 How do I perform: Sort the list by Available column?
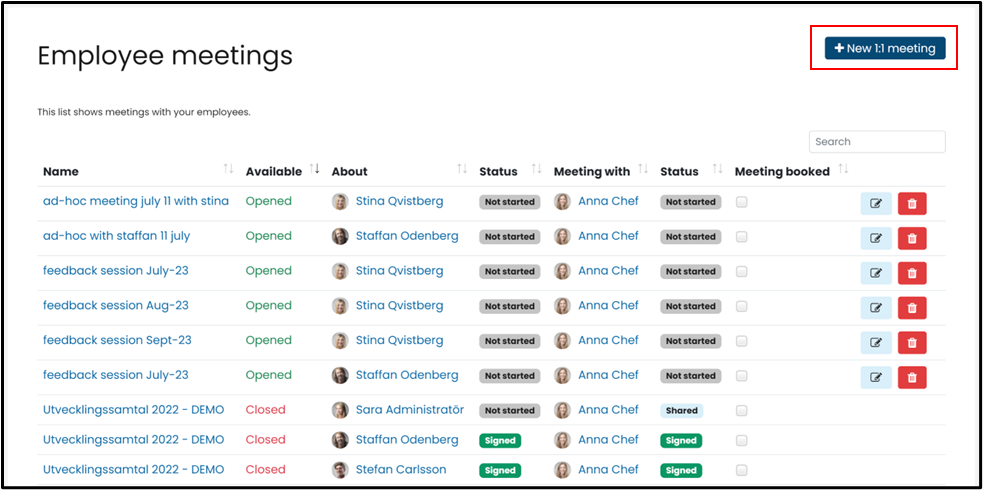316,170
